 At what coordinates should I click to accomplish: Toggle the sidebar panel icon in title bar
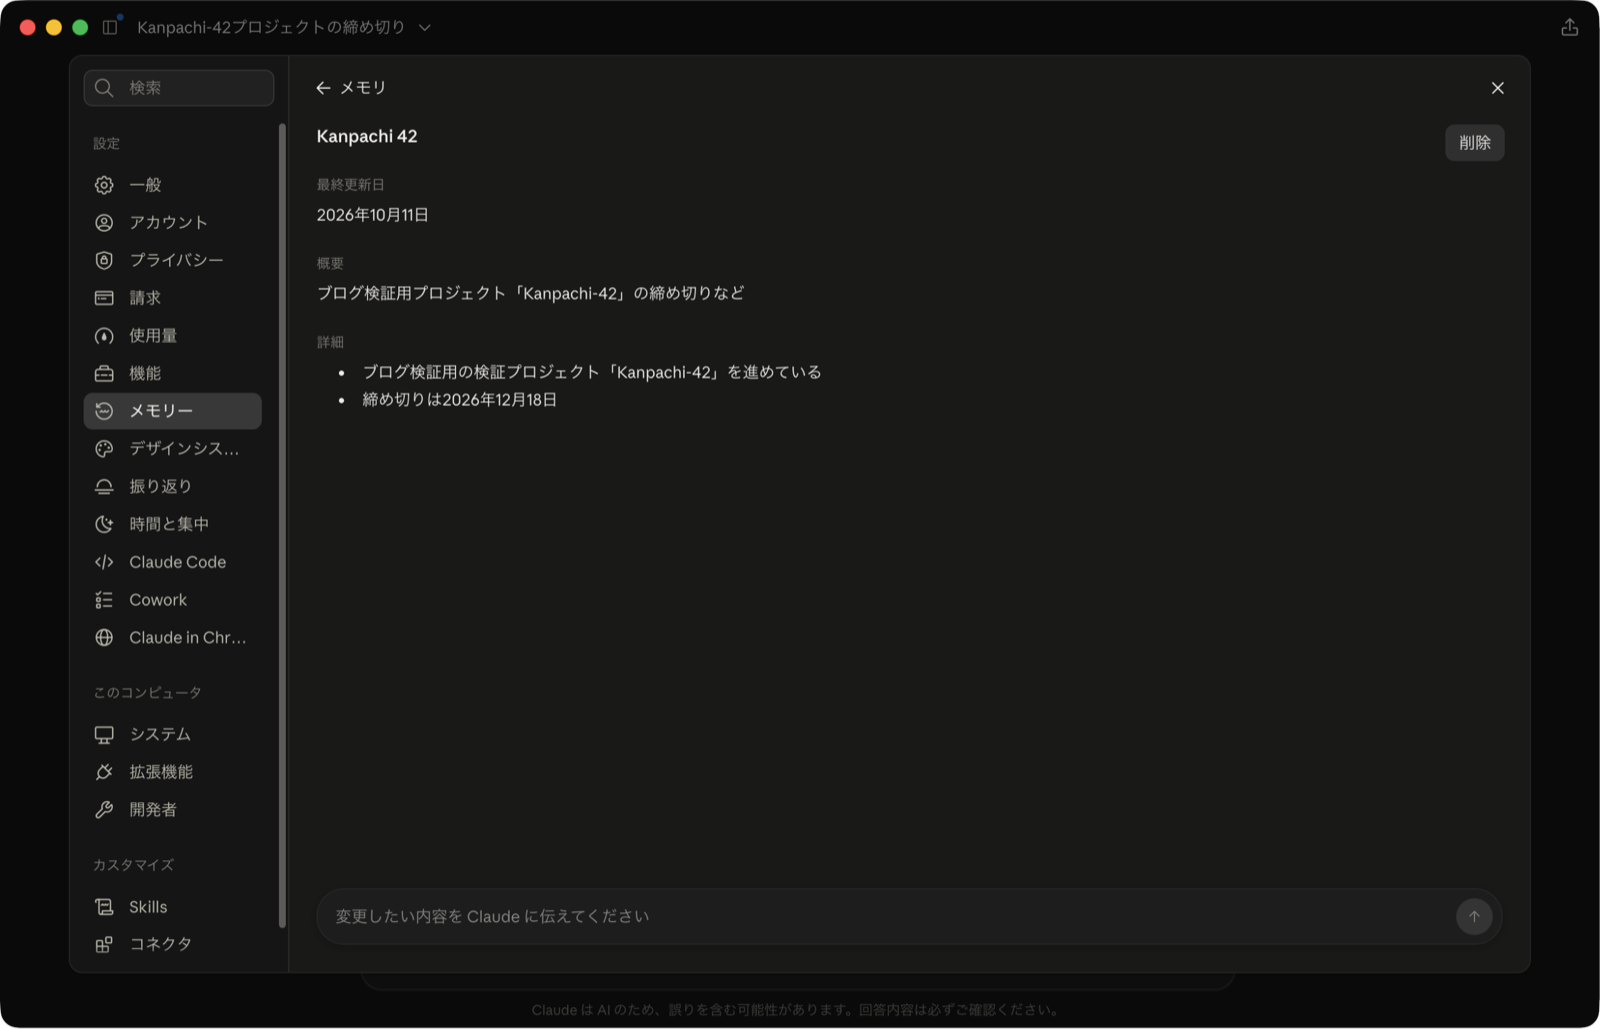point(110,27)
